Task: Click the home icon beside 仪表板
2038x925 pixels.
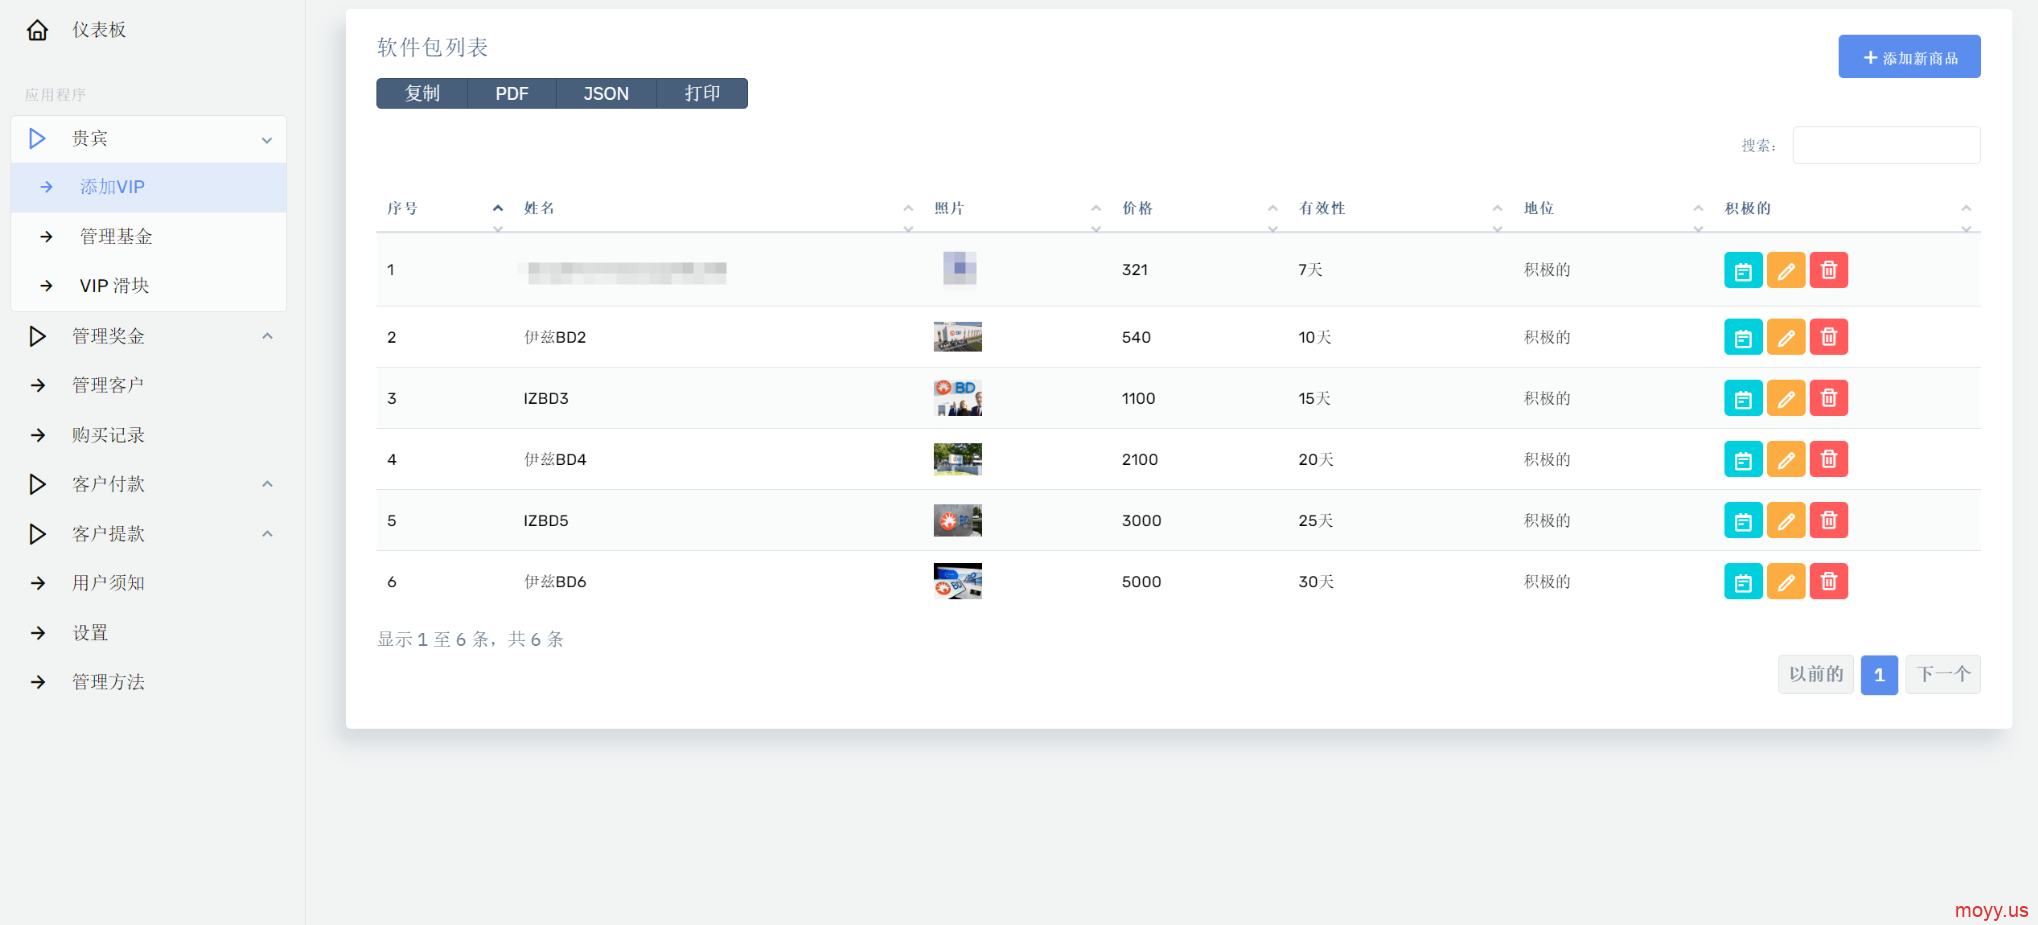Action: (x=37, y=30)
